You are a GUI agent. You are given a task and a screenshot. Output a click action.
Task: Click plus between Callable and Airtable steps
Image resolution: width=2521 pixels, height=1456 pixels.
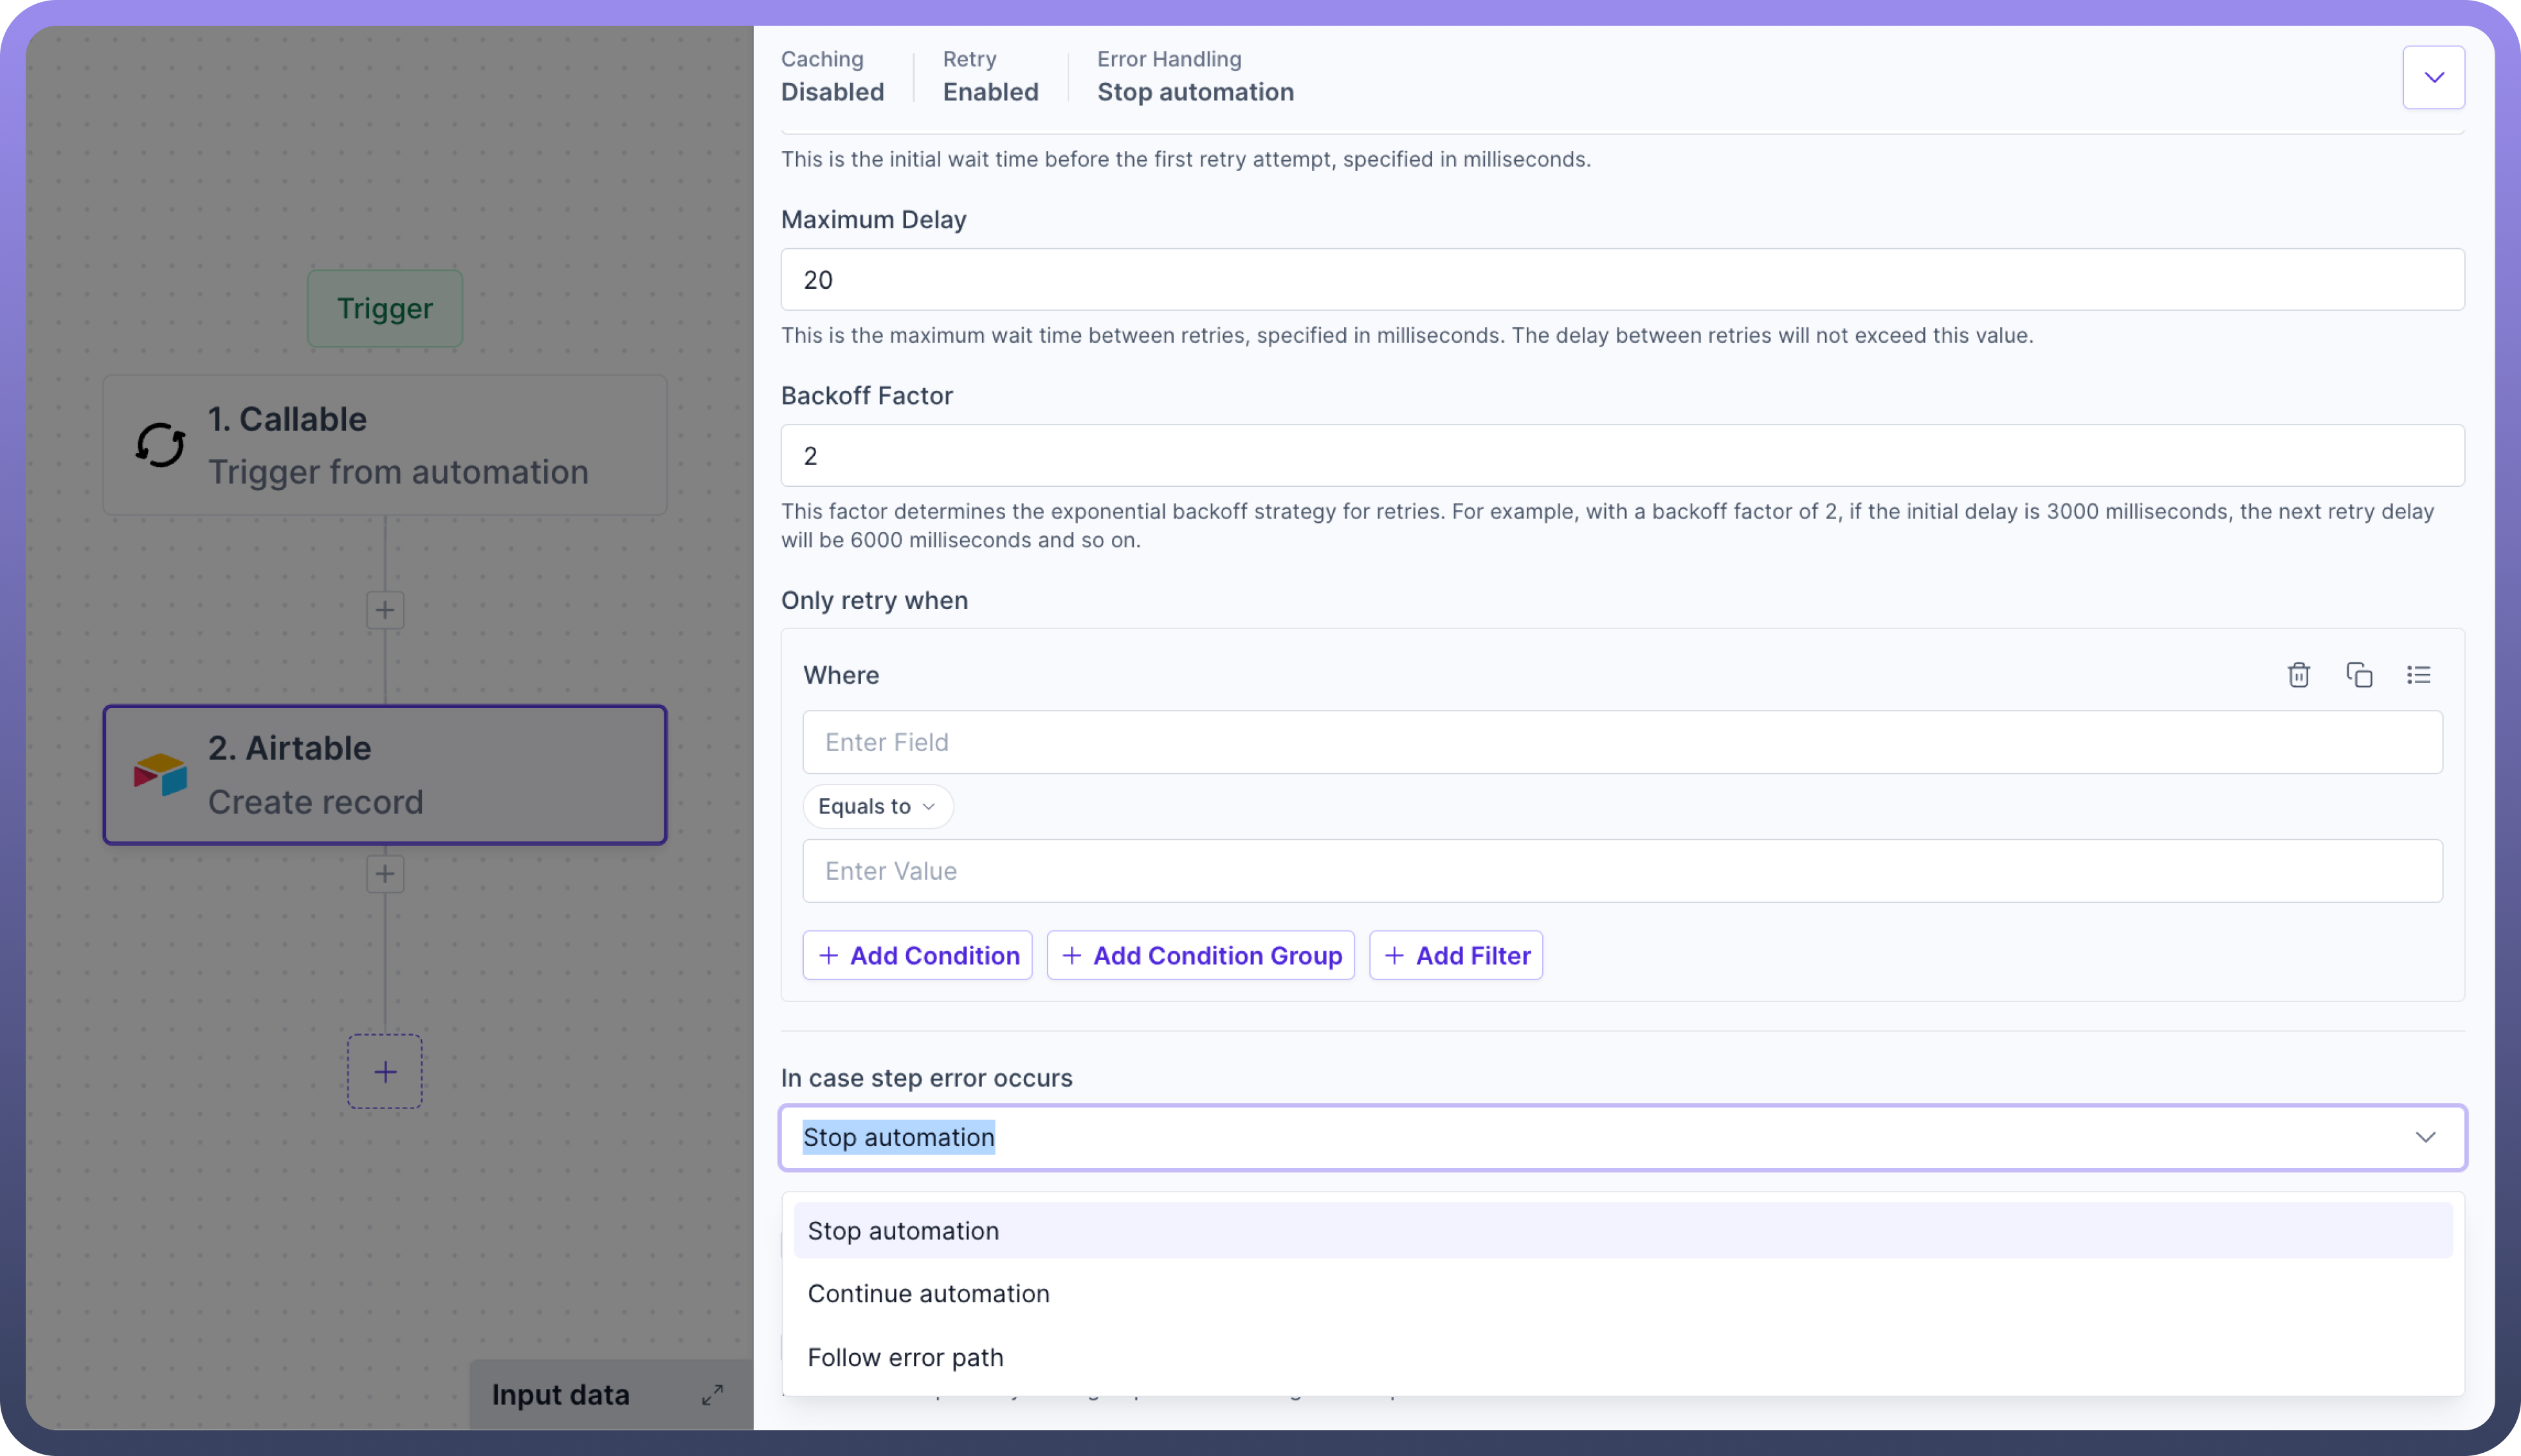tap(385, 610)
